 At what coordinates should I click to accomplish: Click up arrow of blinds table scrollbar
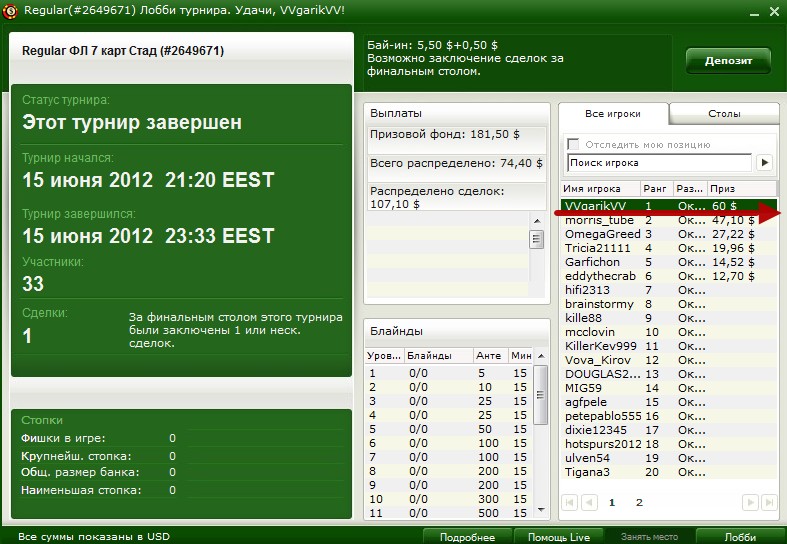541,356
